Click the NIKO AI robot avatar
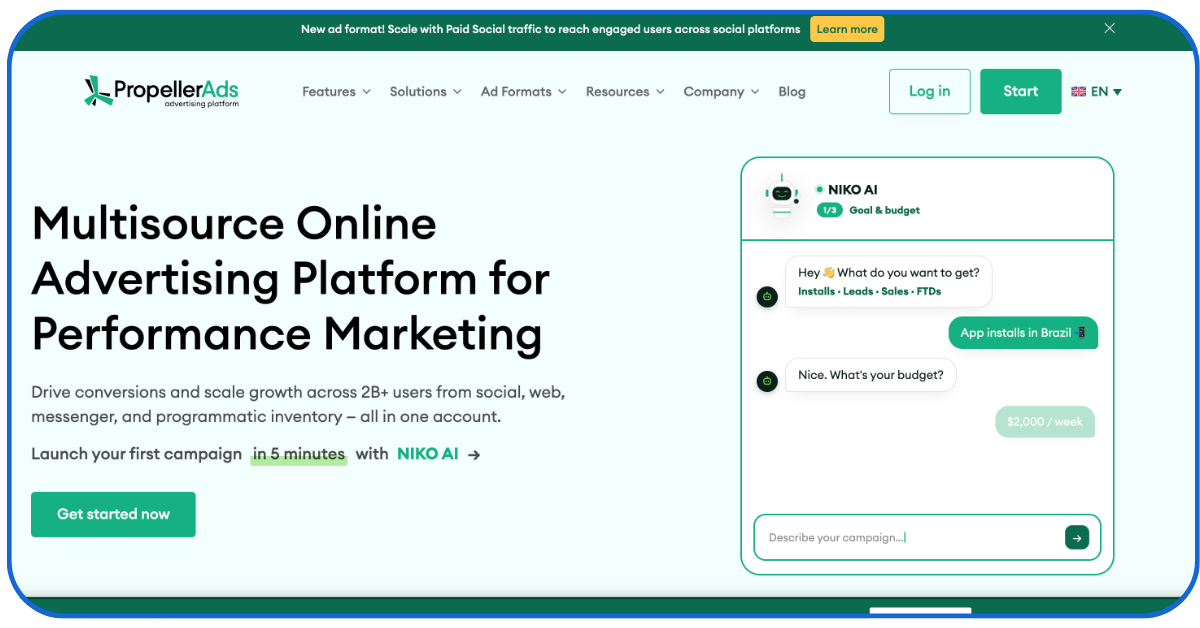The width and height of the screenshot is (1200, 628). (782, 195)
